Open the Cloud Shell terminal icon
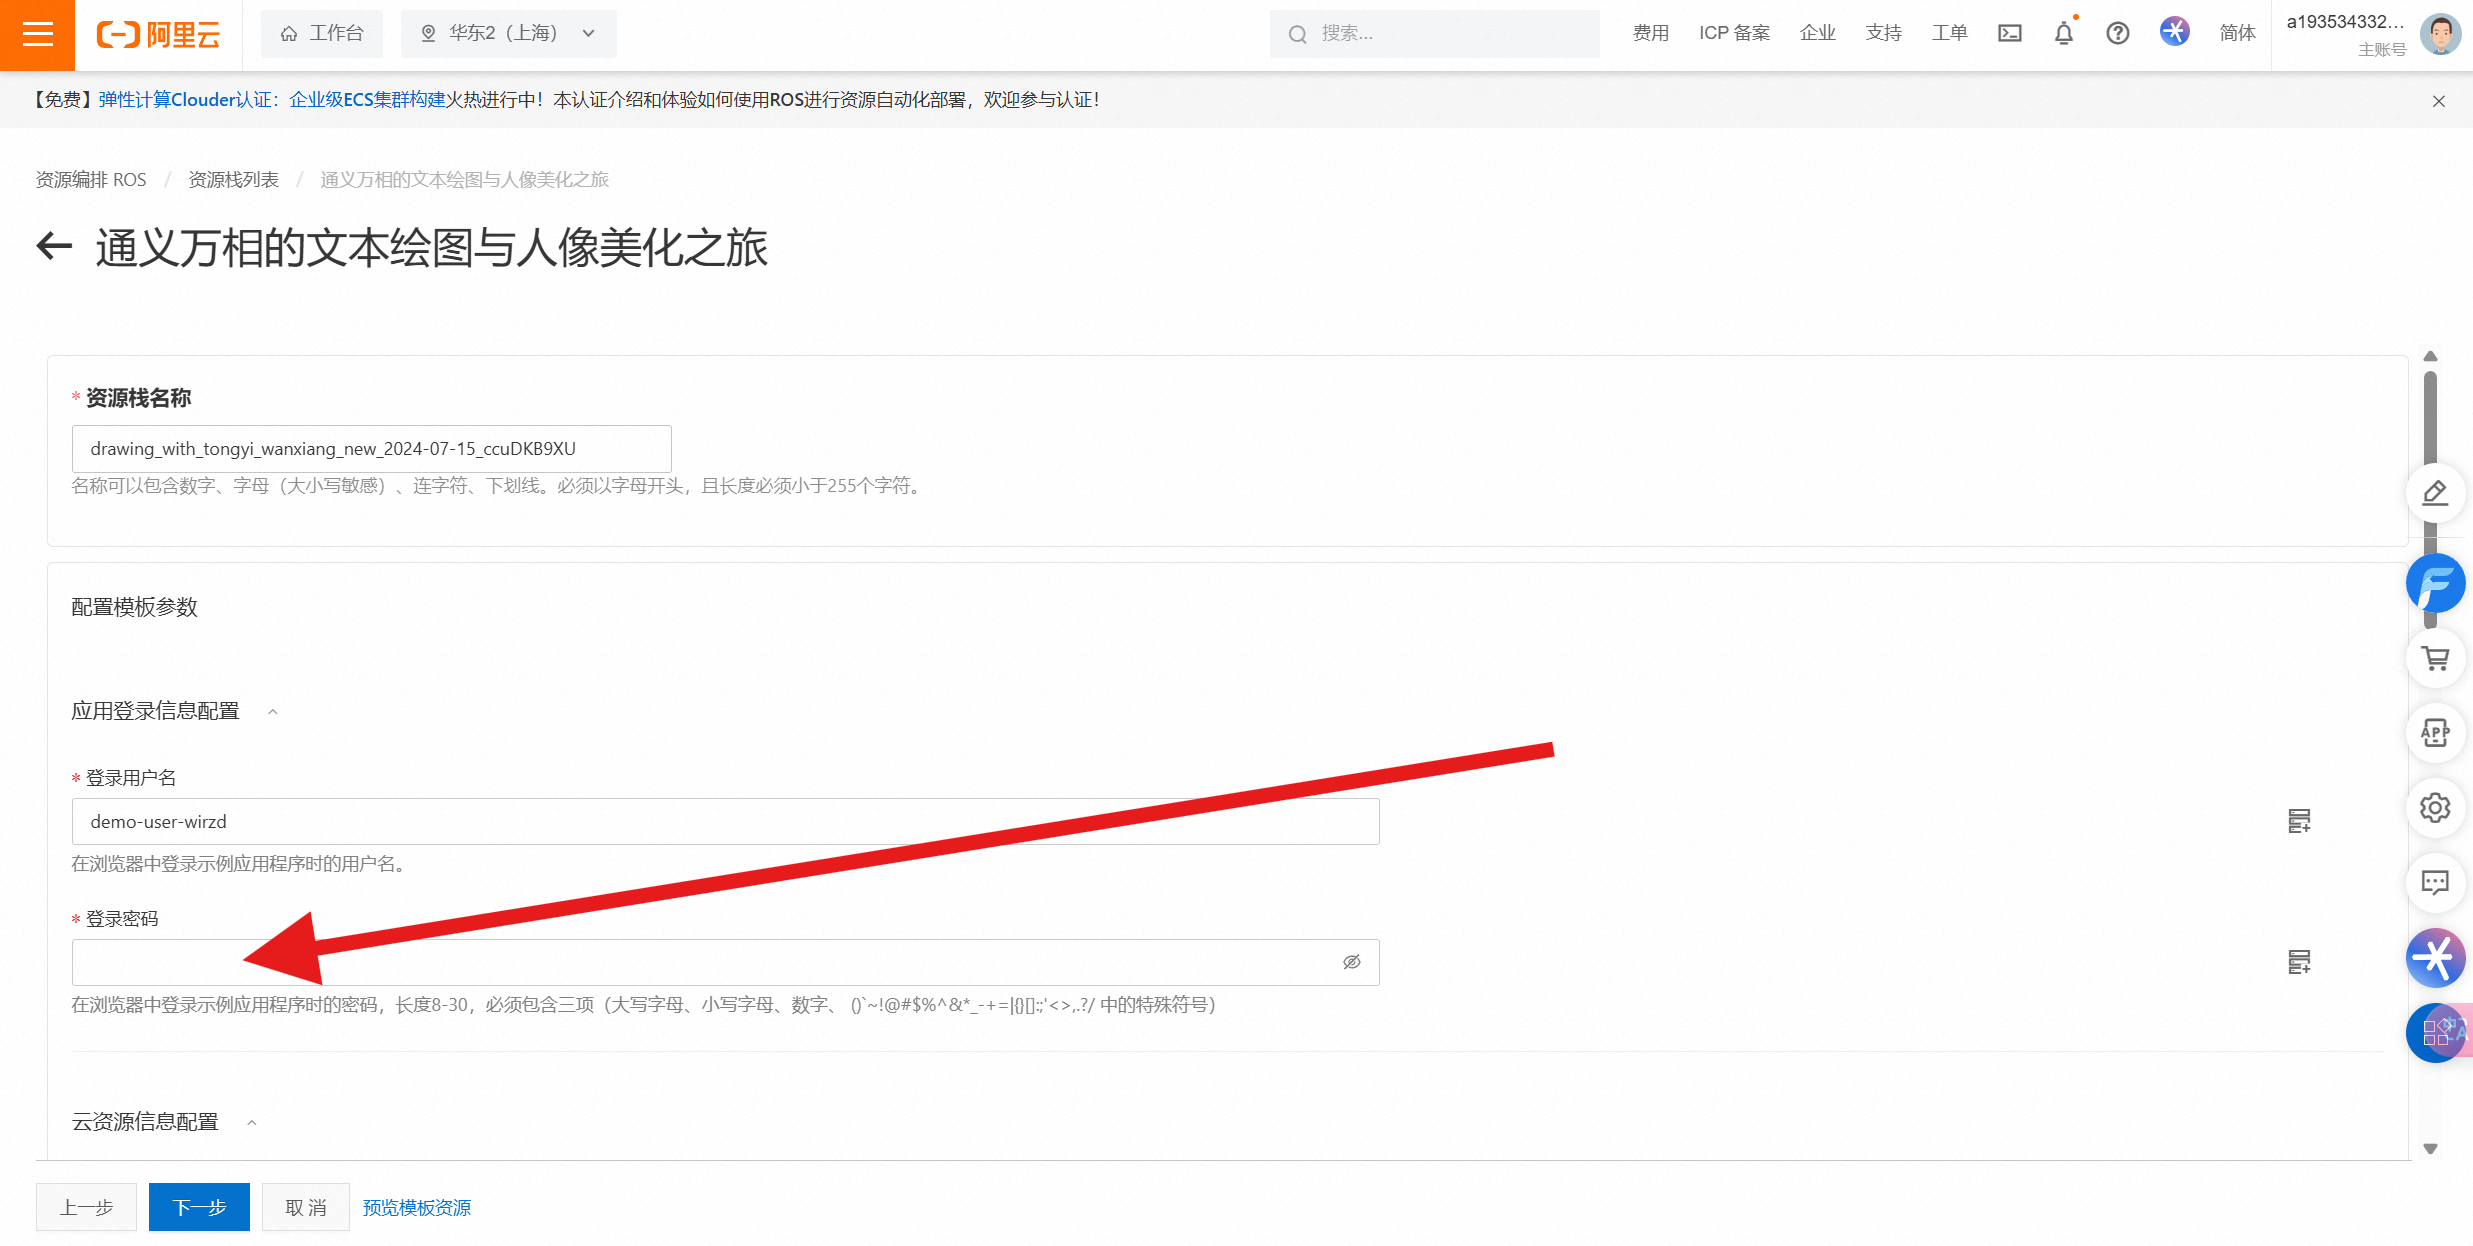 [2009, 34]
